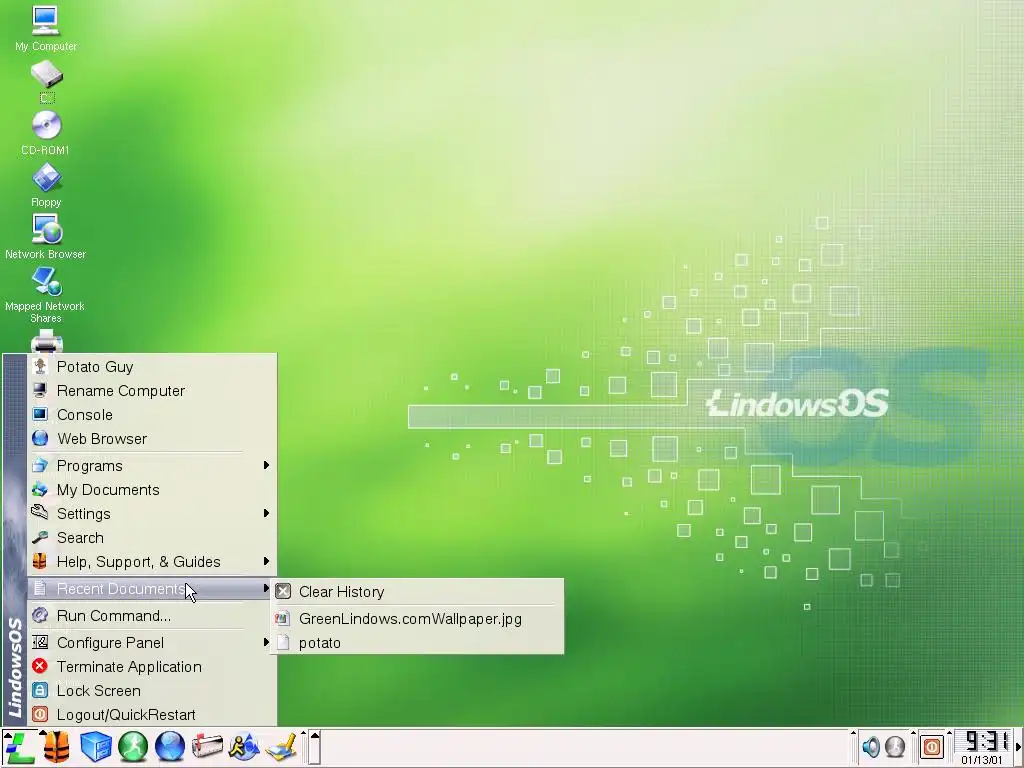Choose Logout/QuickRestart menu entry
The width and height of the screenshot is (1024, 768).
coord(152,714)
